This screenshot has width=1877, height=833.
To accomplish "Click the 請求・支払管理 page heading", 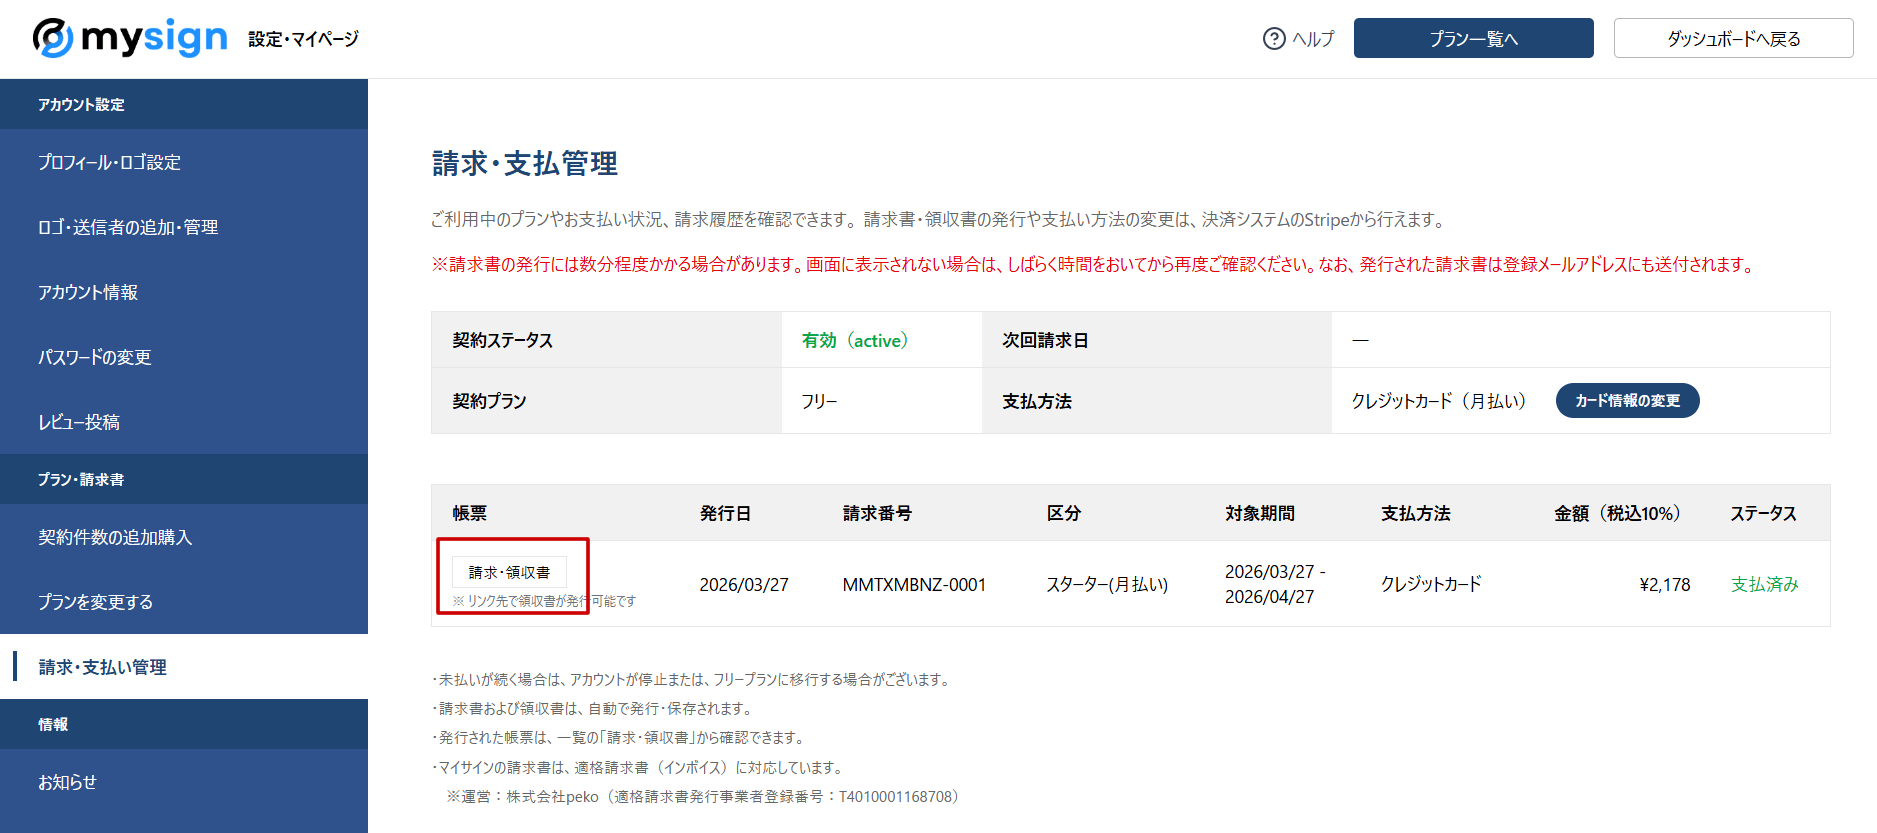I will pyautogui.click(x=525, y=163).
